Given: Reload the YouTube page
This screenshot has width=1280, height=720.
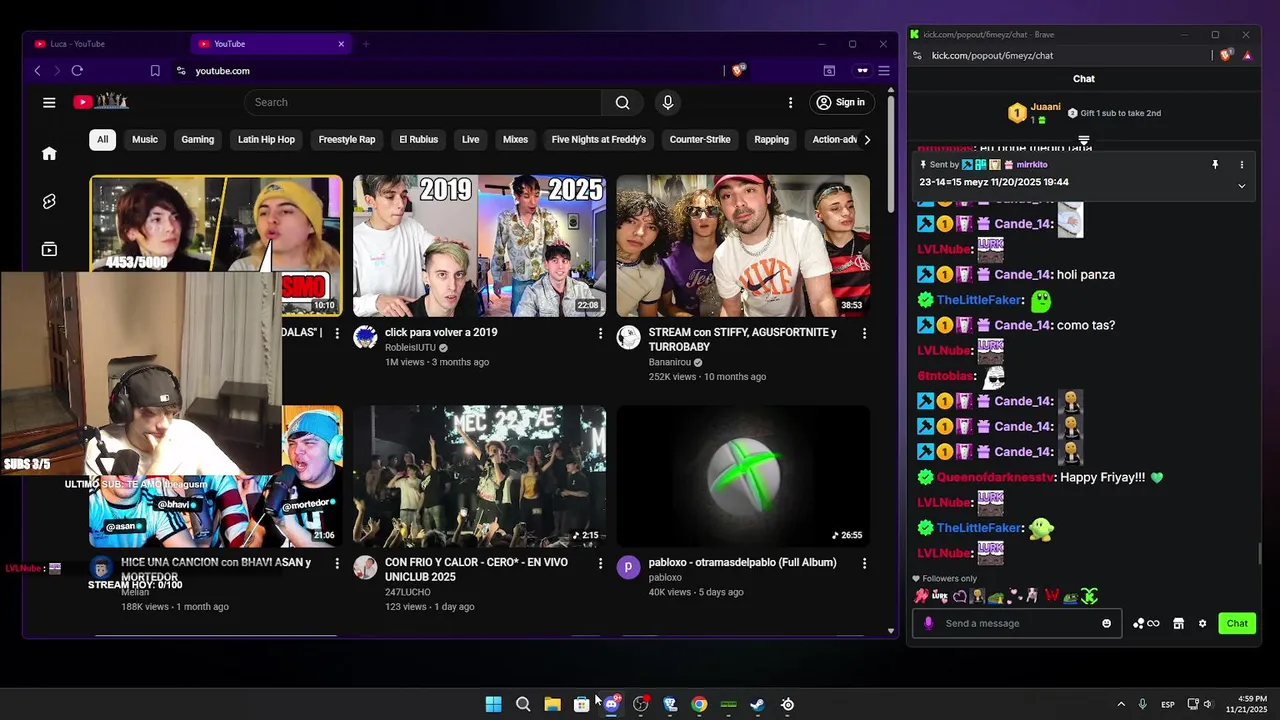Looking at the screenshot, I should [77, 70].
